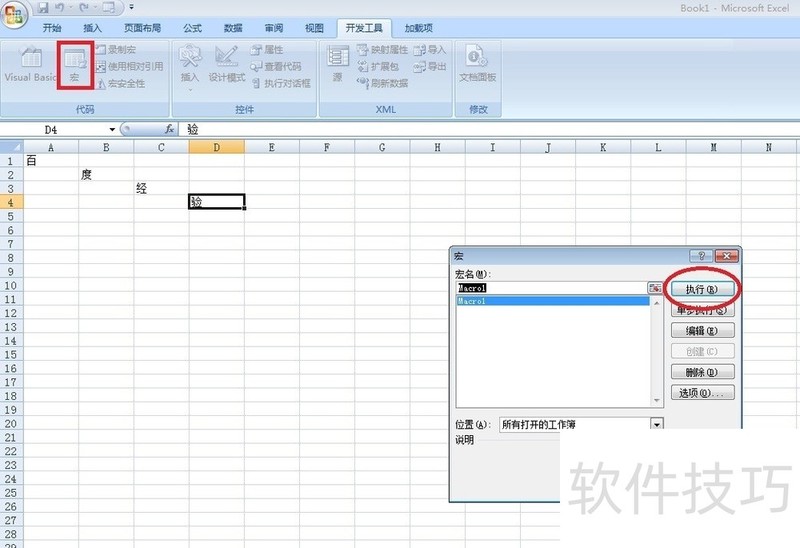Open Macro Security (宏安全性)
Image resolution: width=800 pixels, height=548 pixels.
(x=121, y=83)
